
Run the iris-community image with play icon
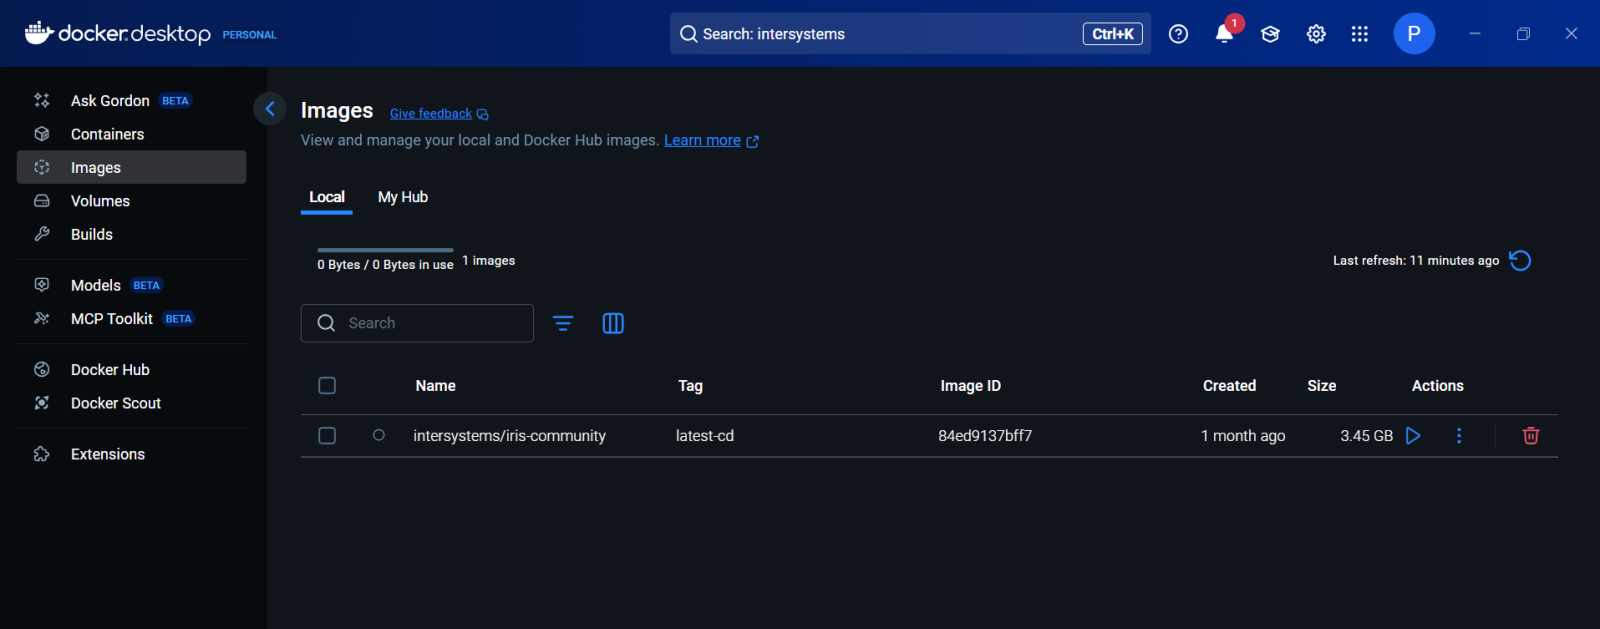click(x=1413, y=436)
